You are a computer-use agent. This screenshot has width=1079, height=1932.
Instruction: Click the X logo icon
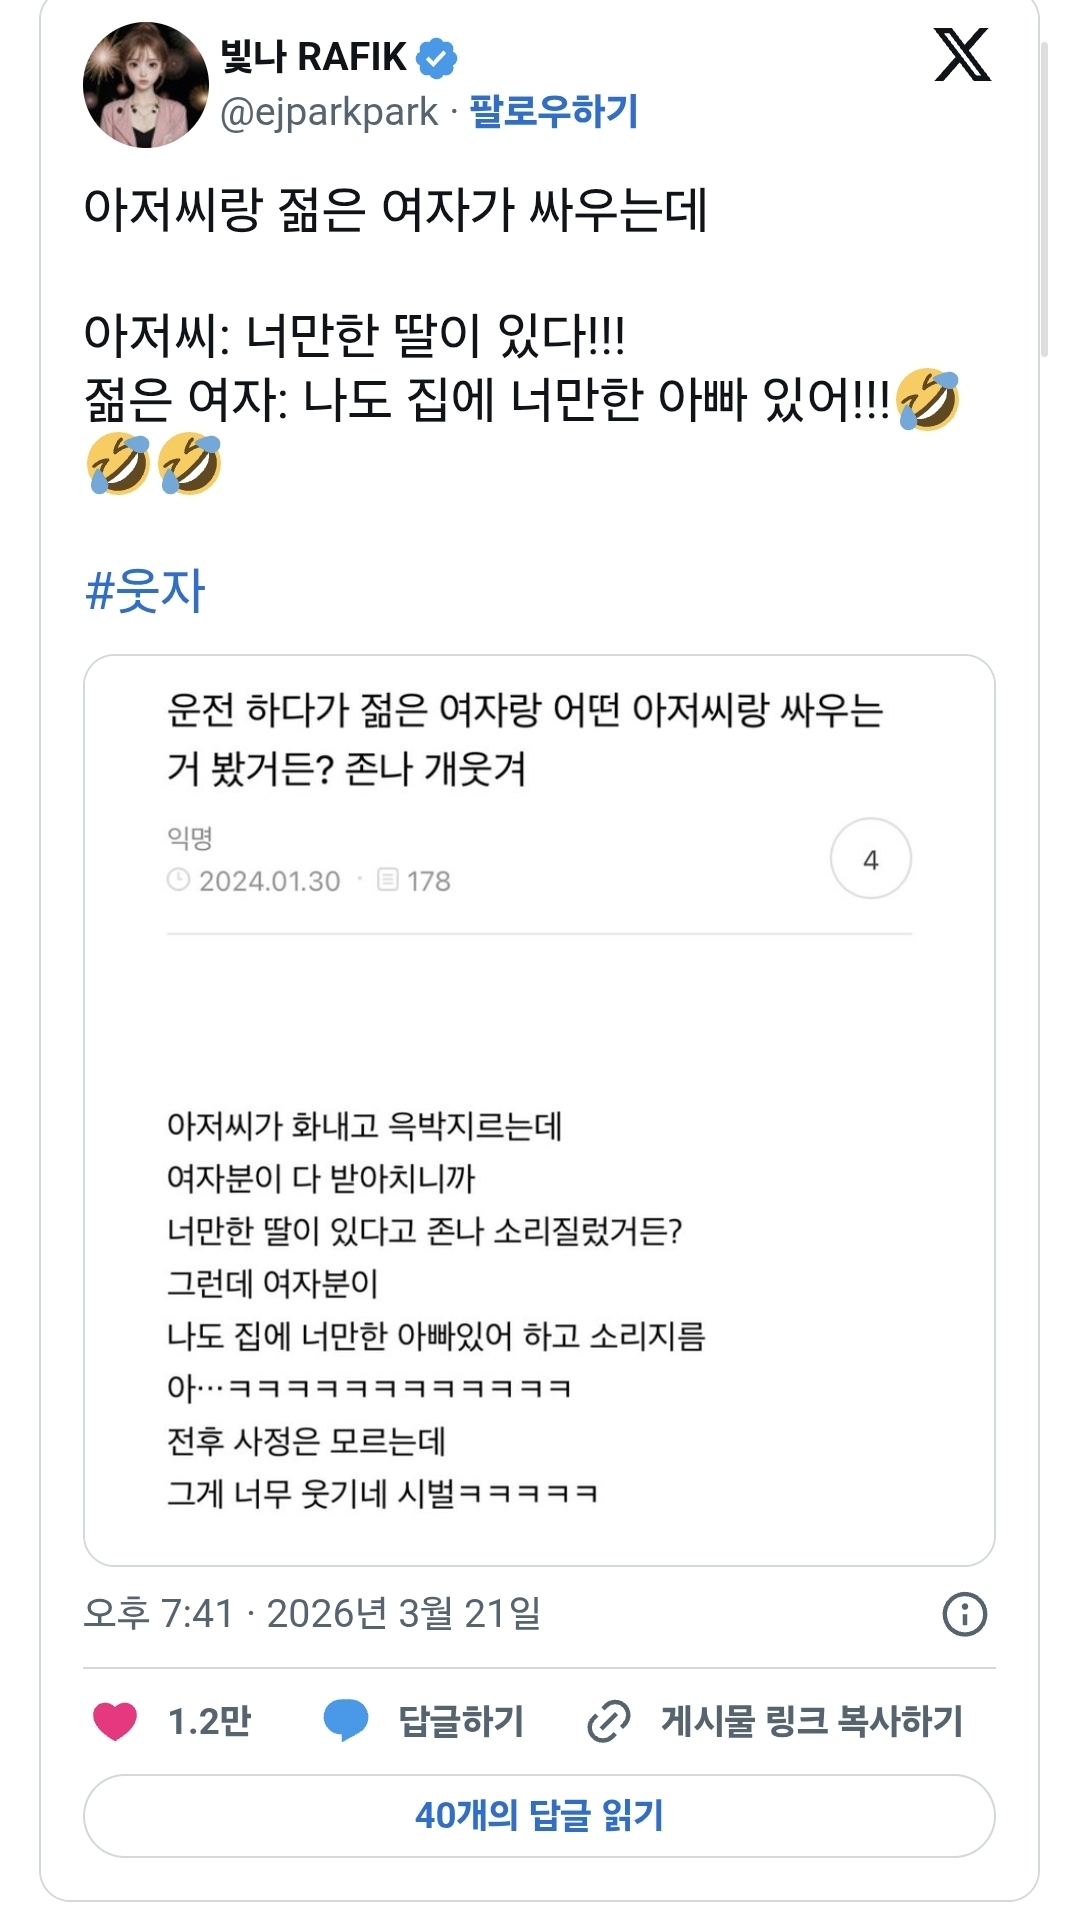[962, 55]
